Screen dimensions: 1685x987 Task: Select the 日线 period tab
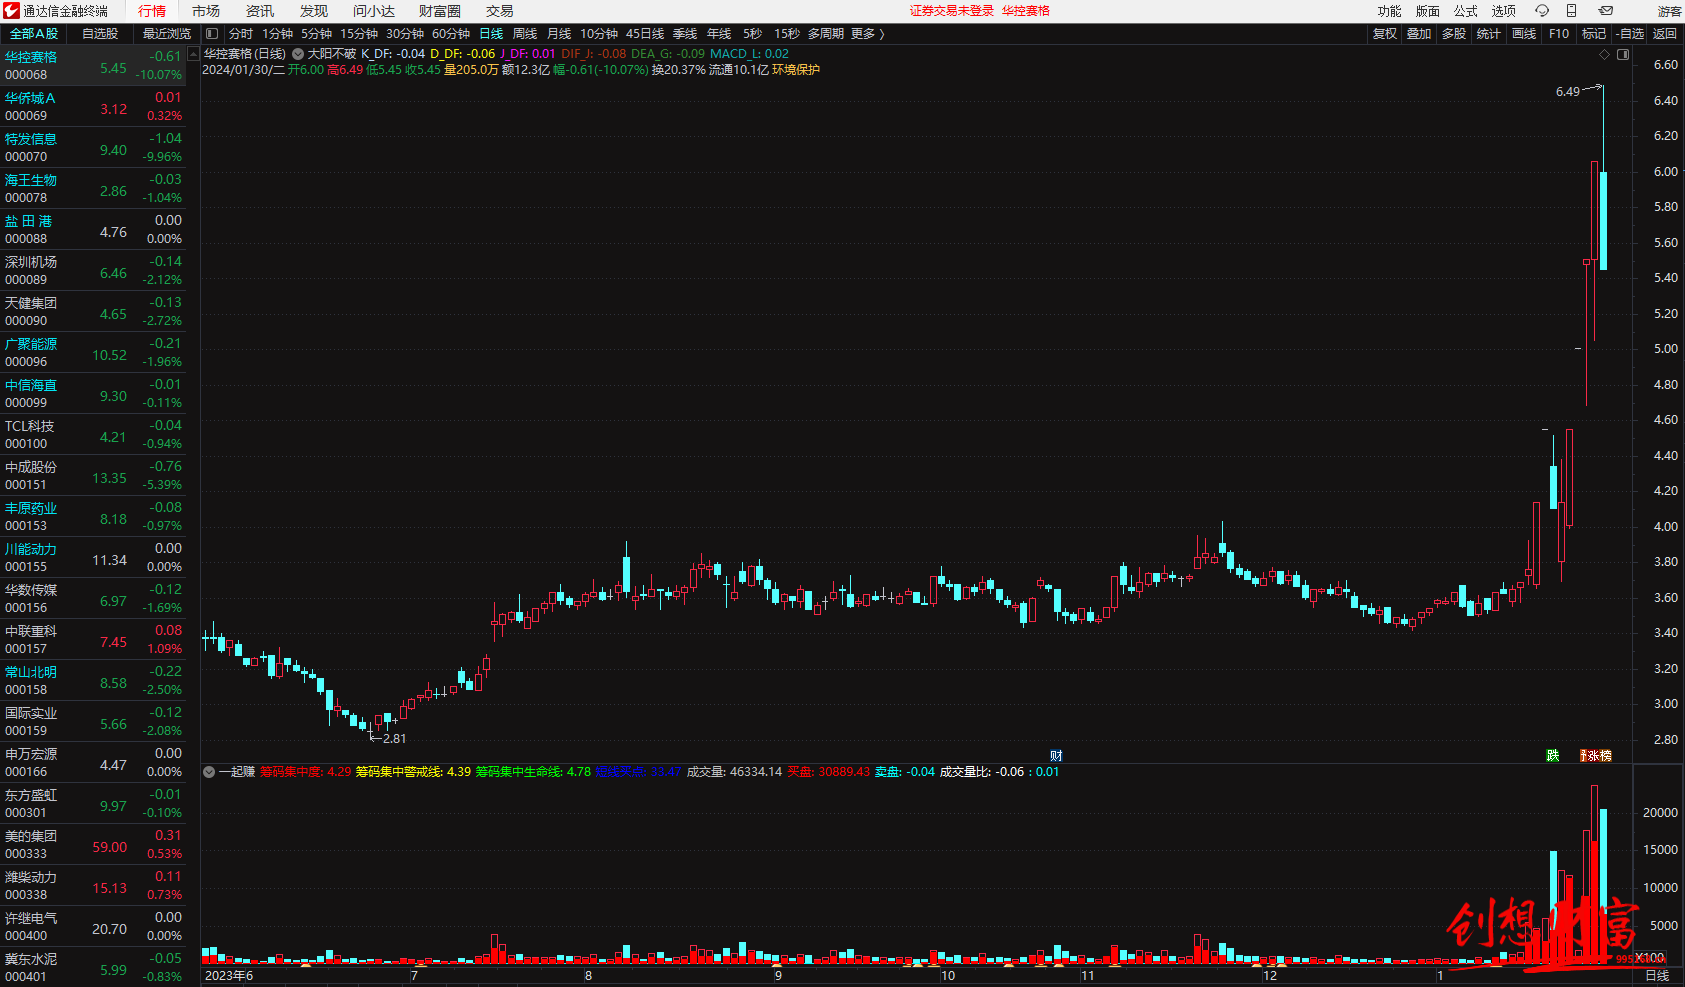pos(491,34)
